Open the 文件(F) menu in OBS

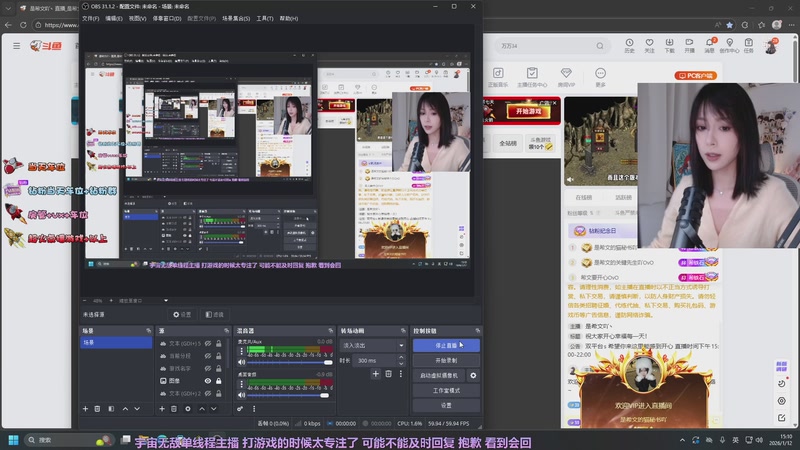(90, 18)
